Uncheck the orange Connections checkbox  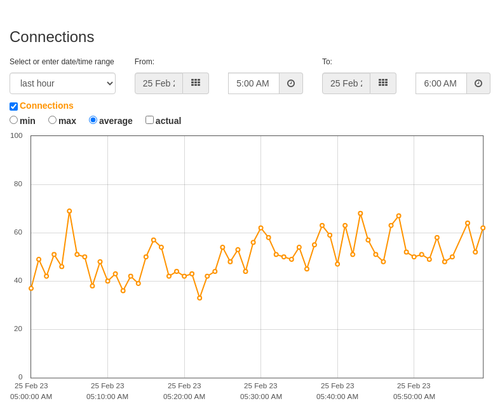tap(14, 106)
